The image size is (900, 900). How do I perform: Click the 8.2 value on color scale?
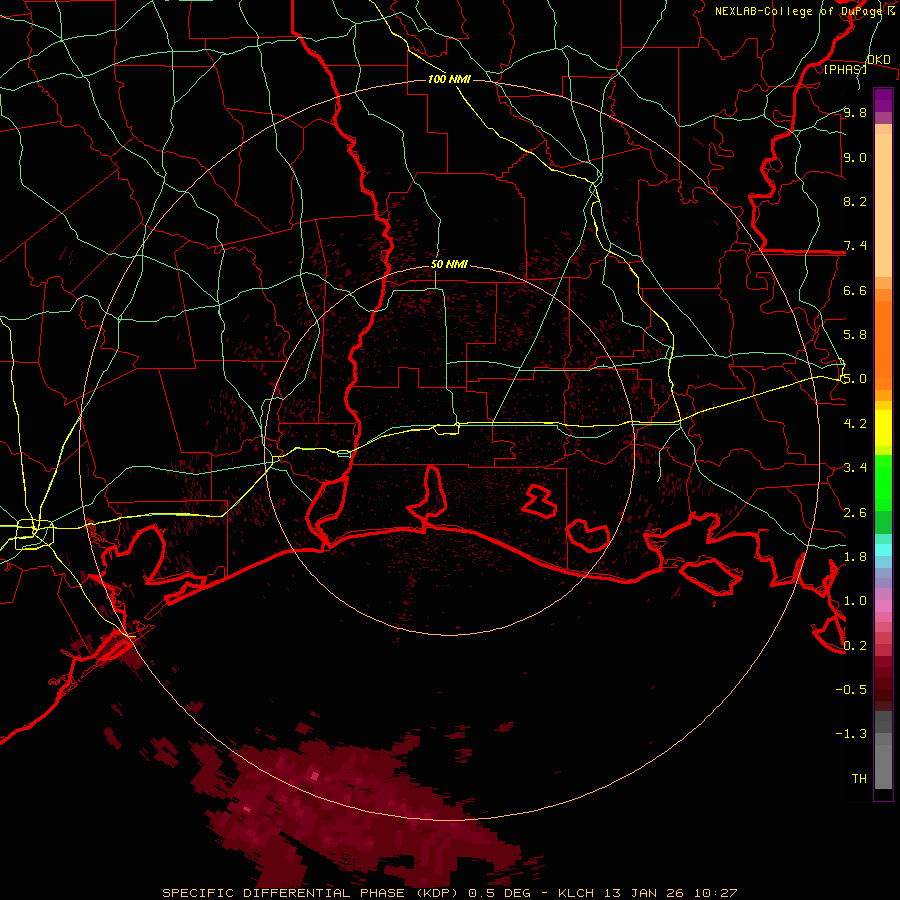[855, 201]
